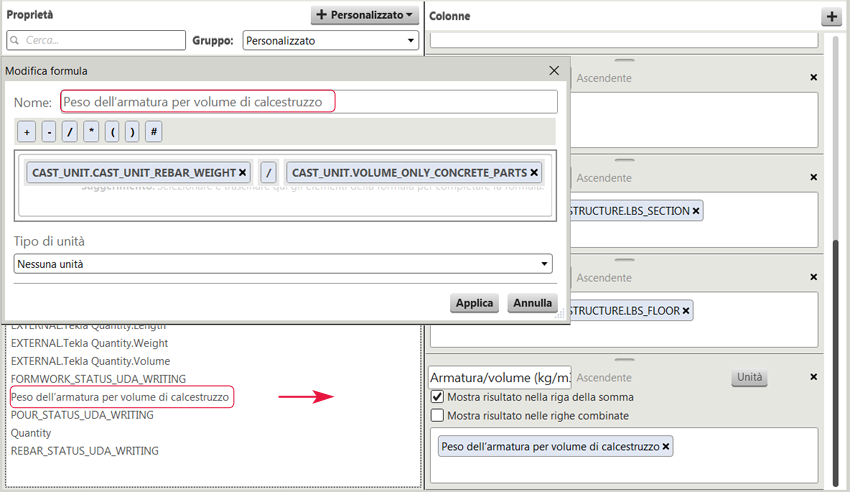Viewport: 850px width, 492px height.
Task: Select REBAR_STATUS_UDA_WRITING property
Action: click(x=85, y=451)
